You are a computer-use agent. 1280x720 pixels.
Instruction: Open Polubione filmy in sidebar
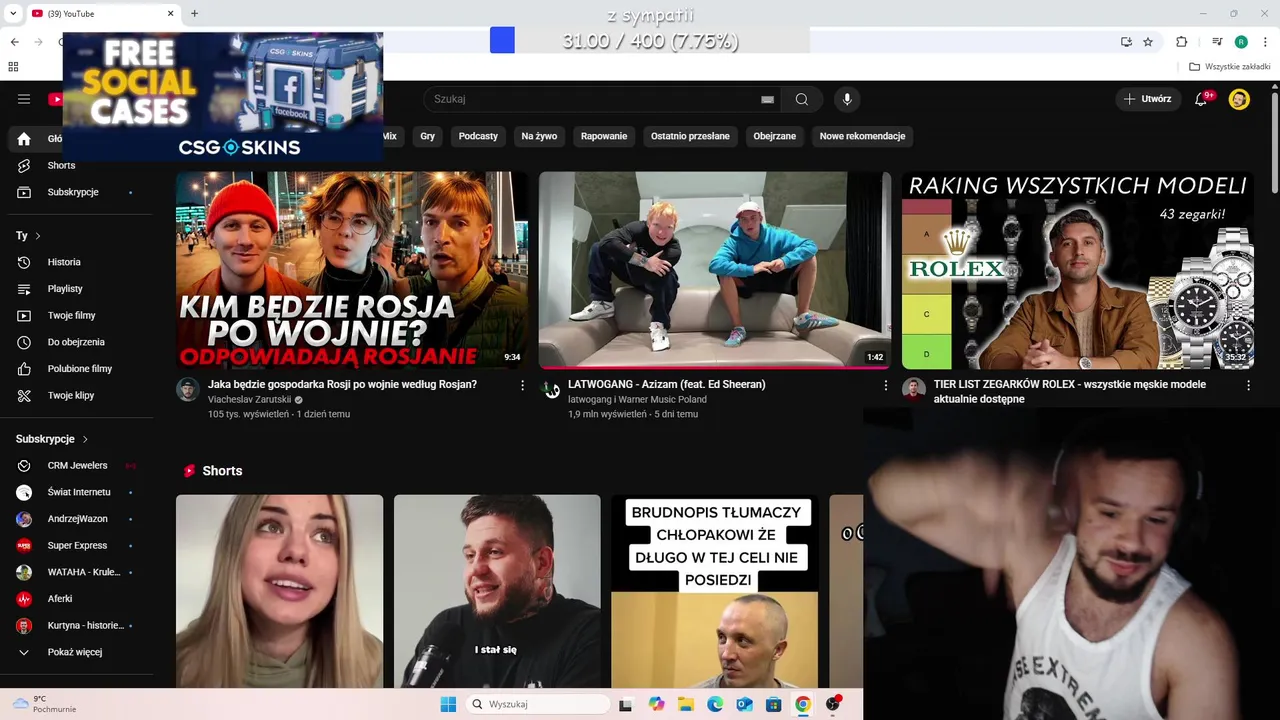(x=80, y=369)
